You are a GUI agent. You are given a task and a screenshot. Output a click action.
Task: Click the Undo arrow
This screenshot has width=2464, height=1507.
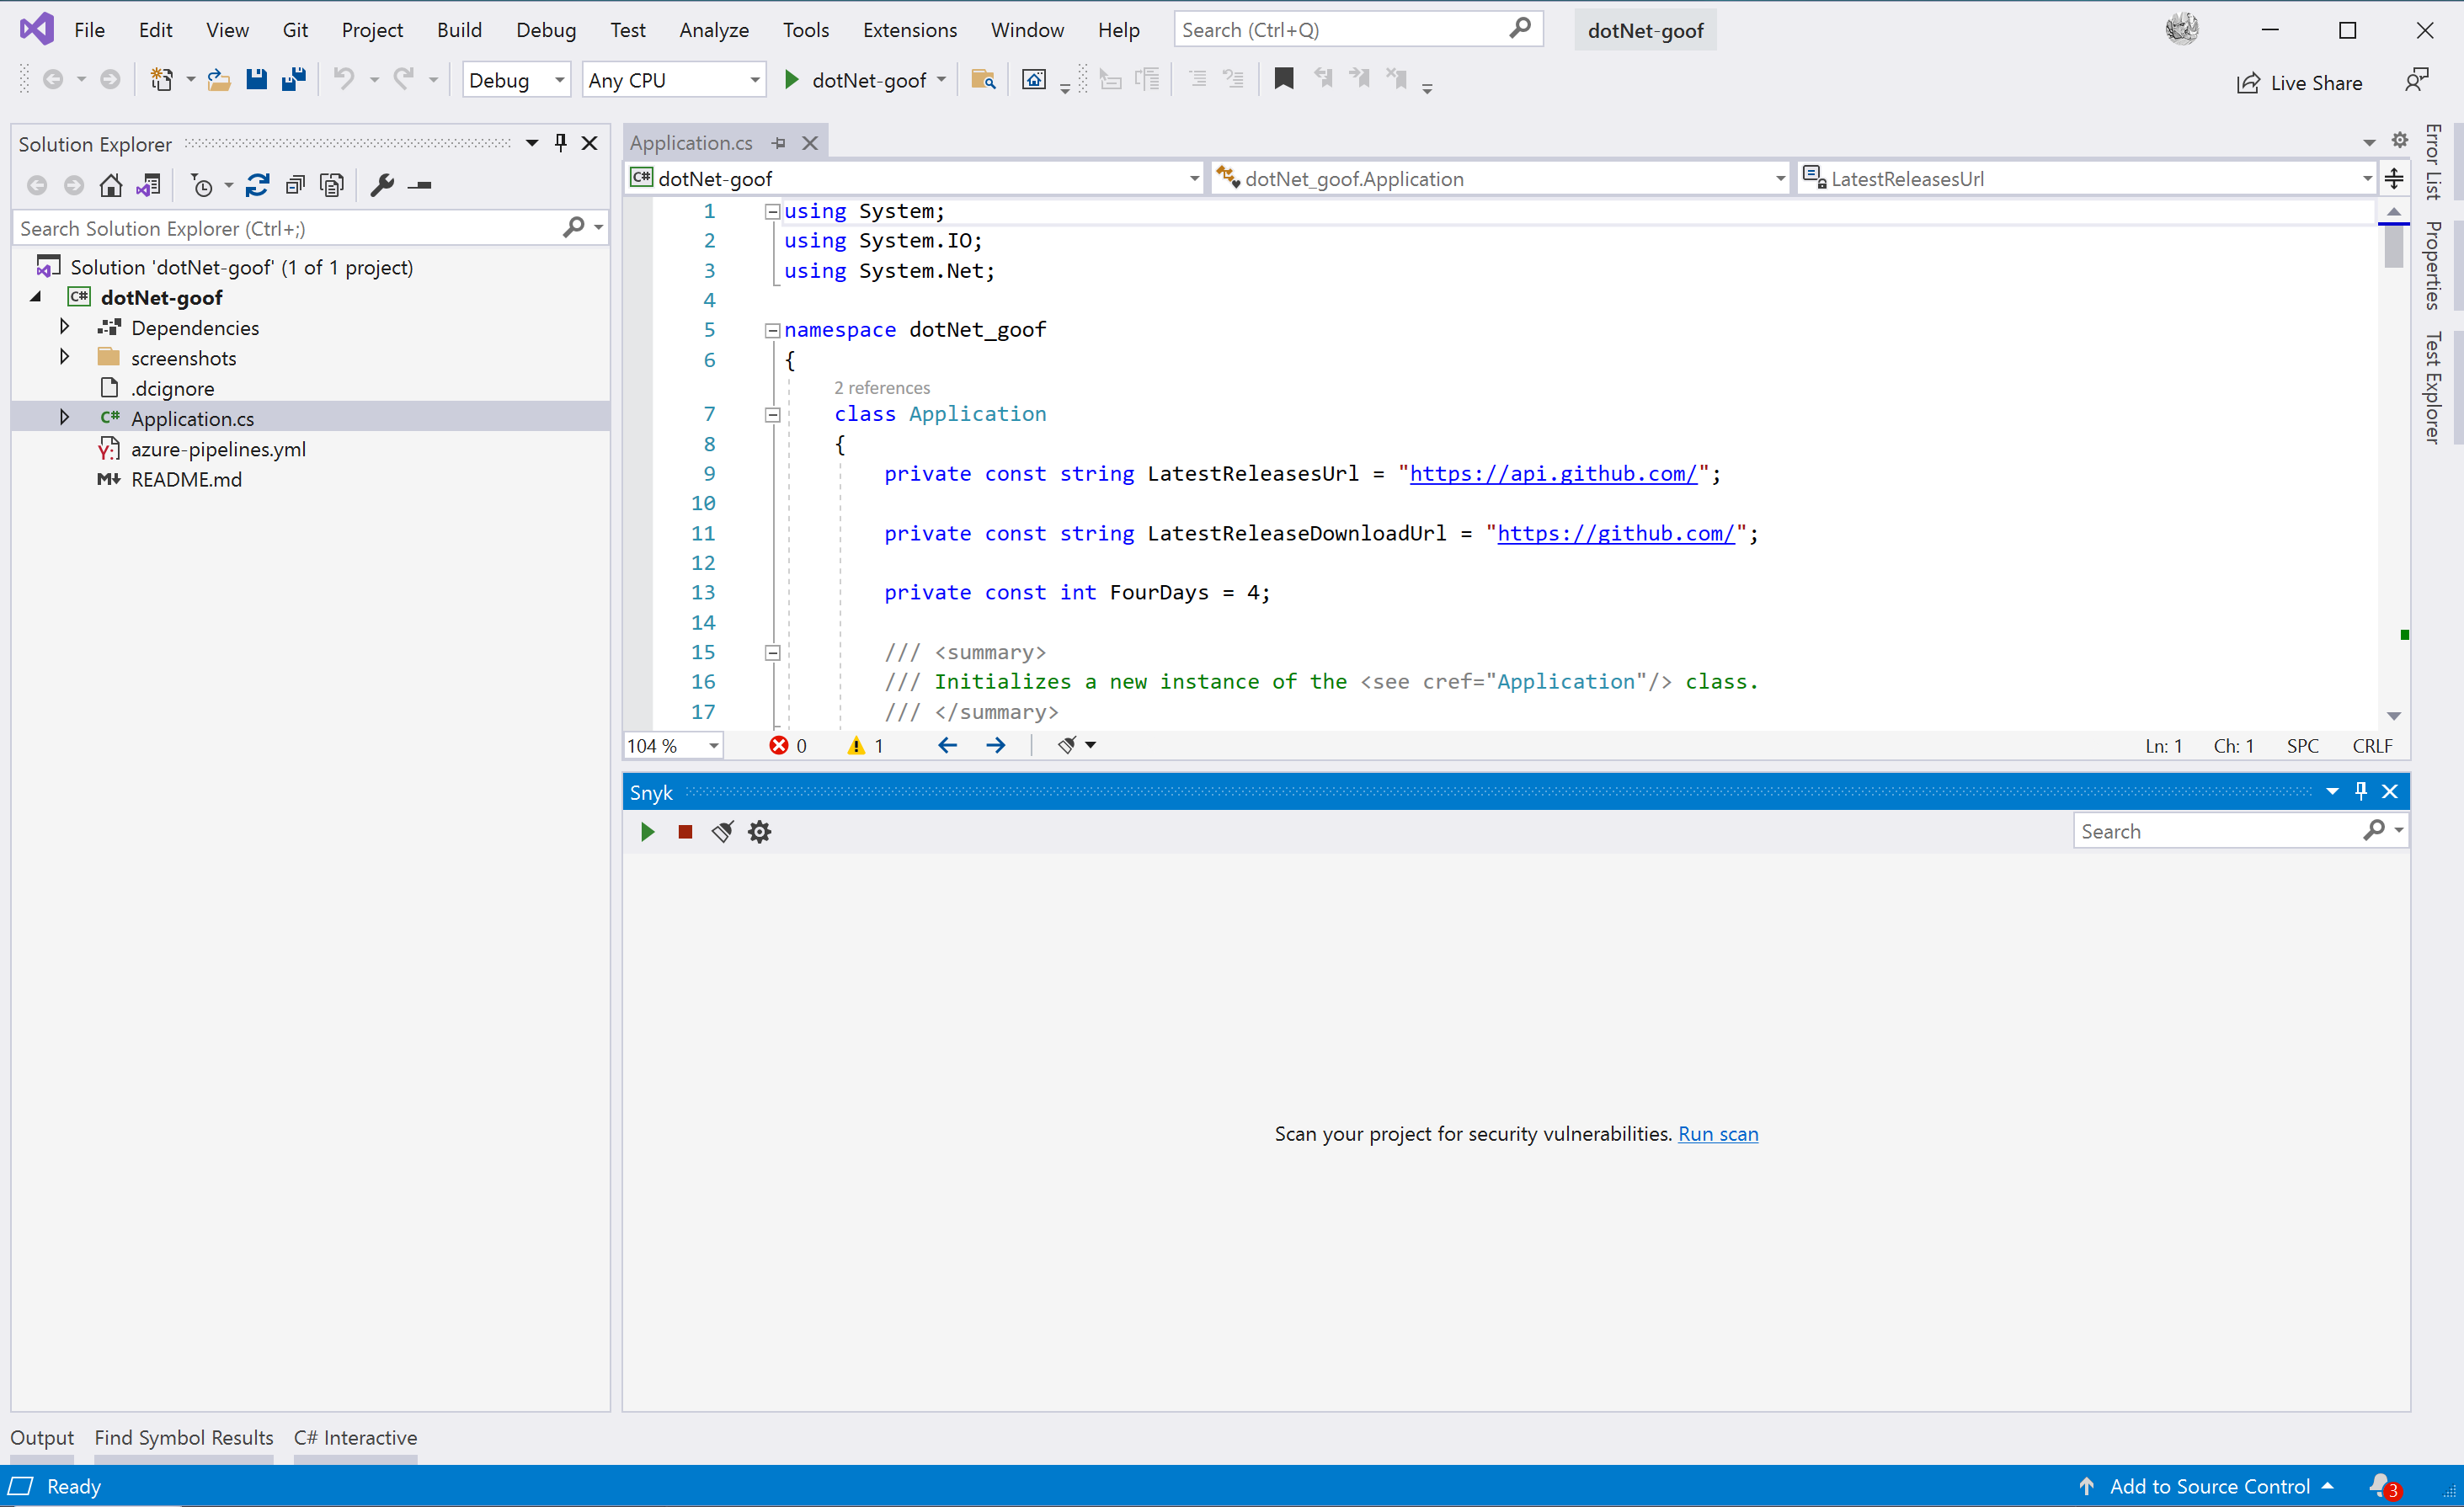344,79
